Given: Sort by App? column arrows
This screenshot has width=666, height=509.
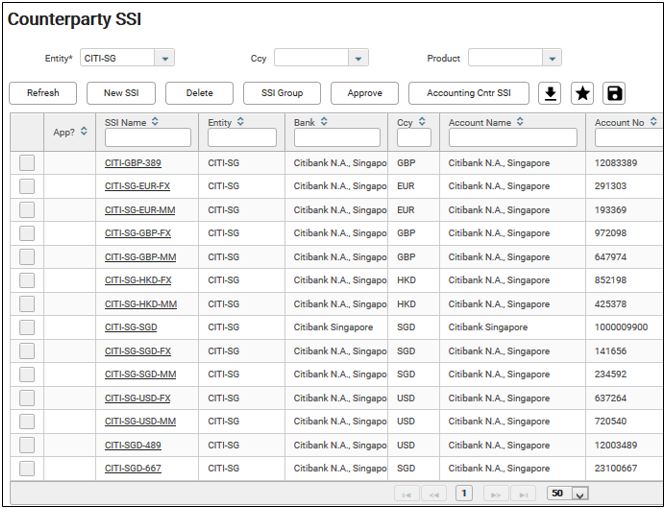Looking at the screenshot, I should tap(84, 131).
